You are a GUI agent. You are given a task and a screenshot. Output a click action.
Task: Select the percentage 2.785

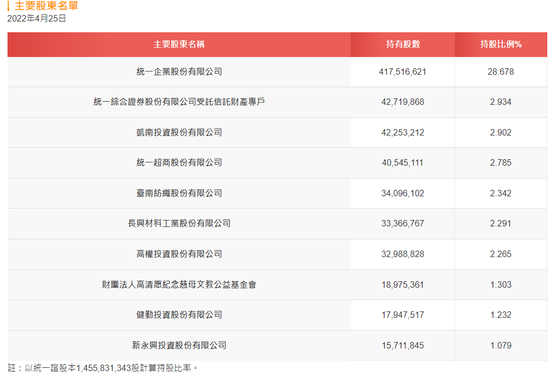point(501,163)
